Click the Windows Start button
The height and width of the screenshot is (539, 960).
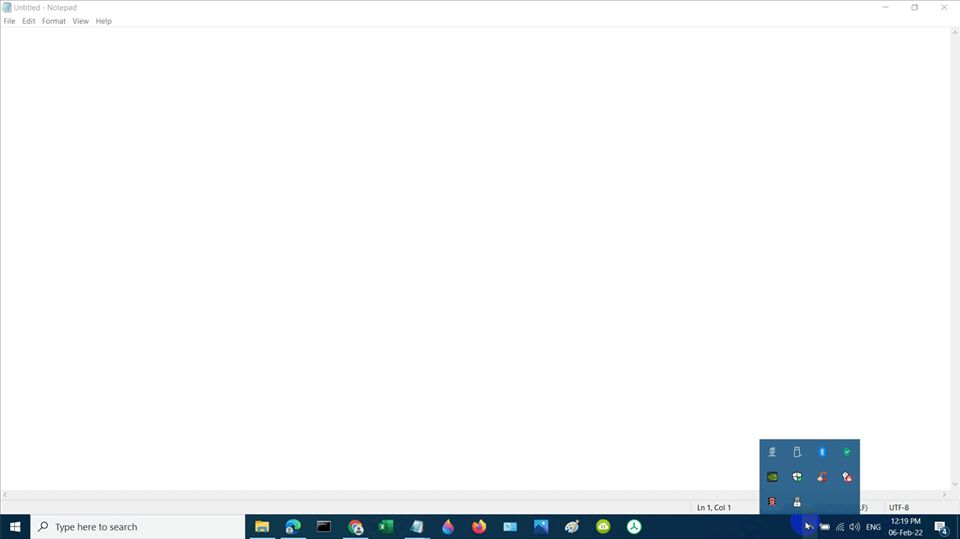pos(15,526)
